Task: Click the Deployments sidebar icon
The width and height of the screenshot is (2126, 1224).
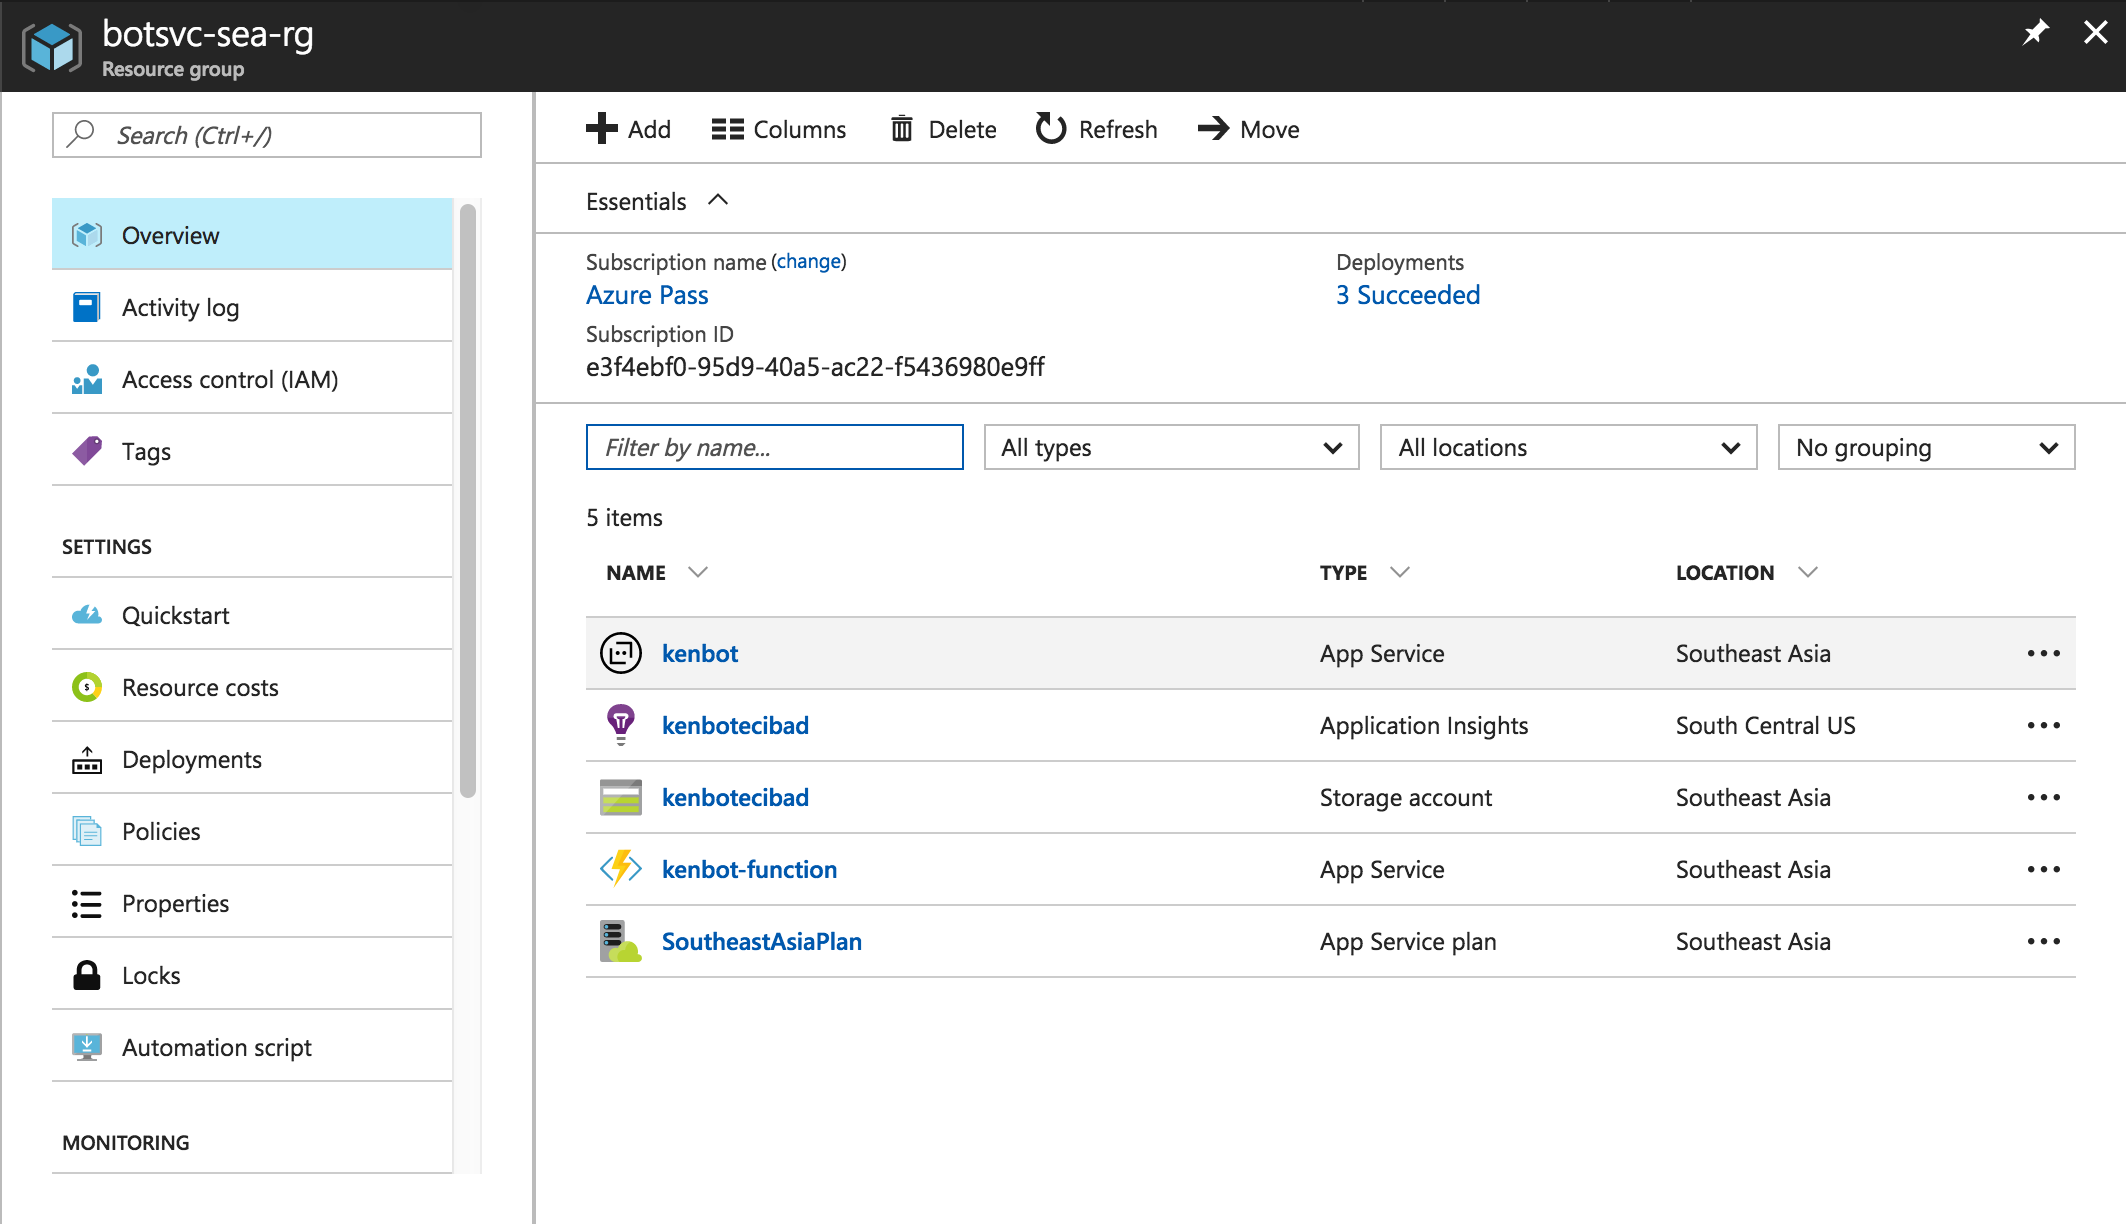Action: pyautogui.click(x=87, y=760)
